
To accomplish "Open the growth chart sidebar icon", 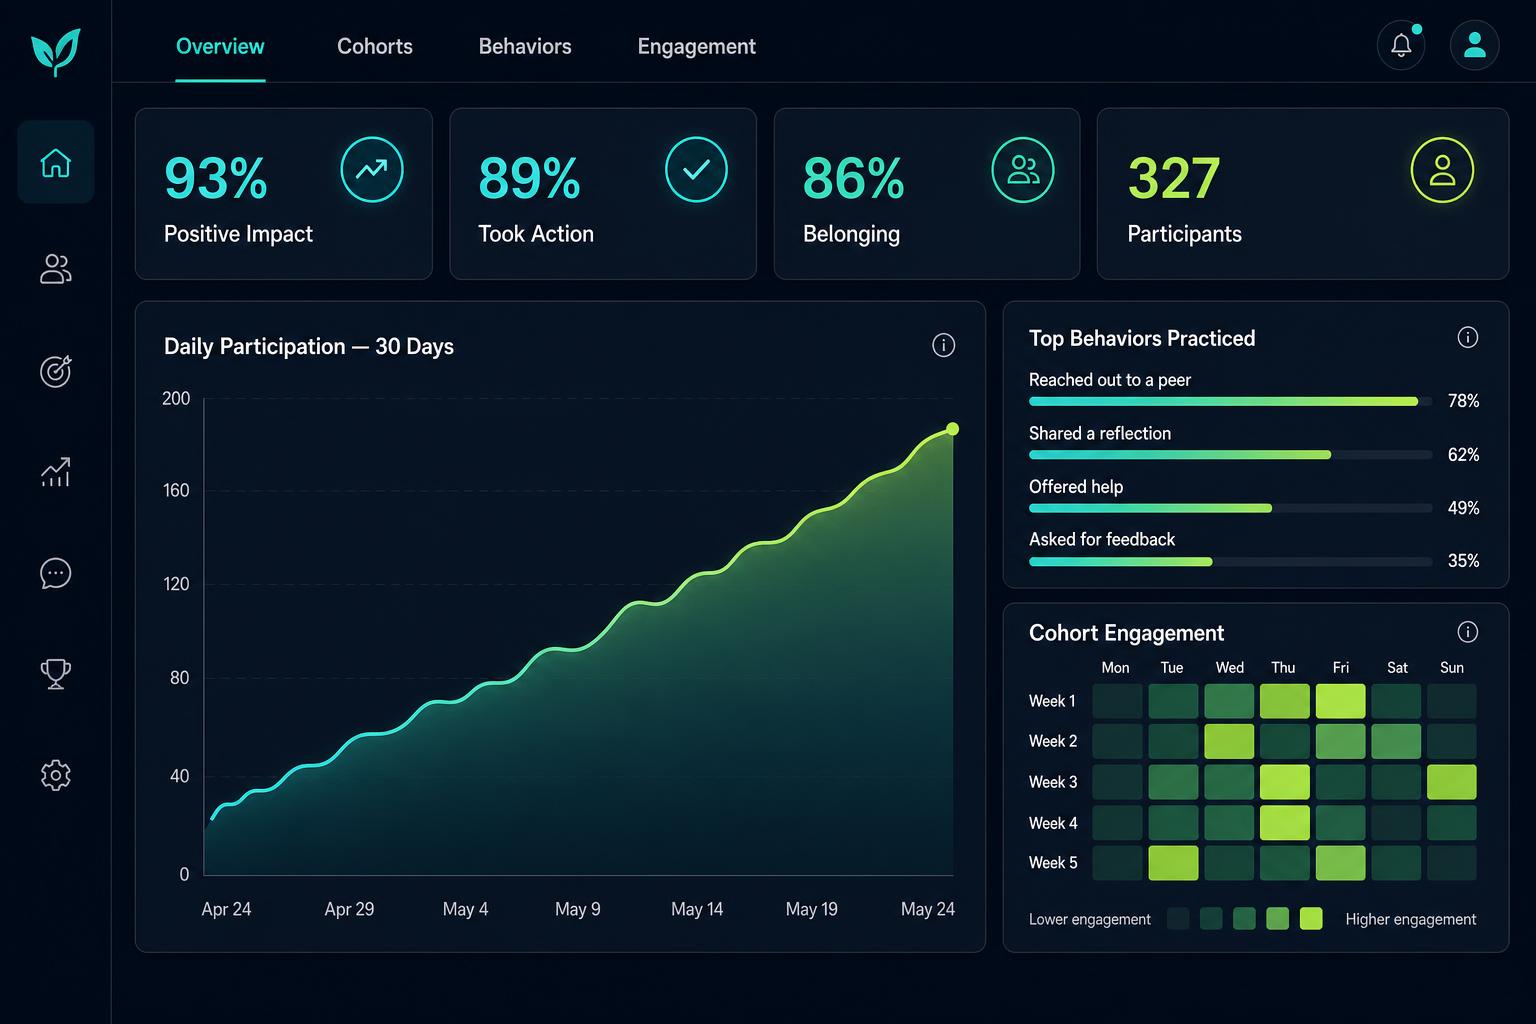I will [56, 472].
